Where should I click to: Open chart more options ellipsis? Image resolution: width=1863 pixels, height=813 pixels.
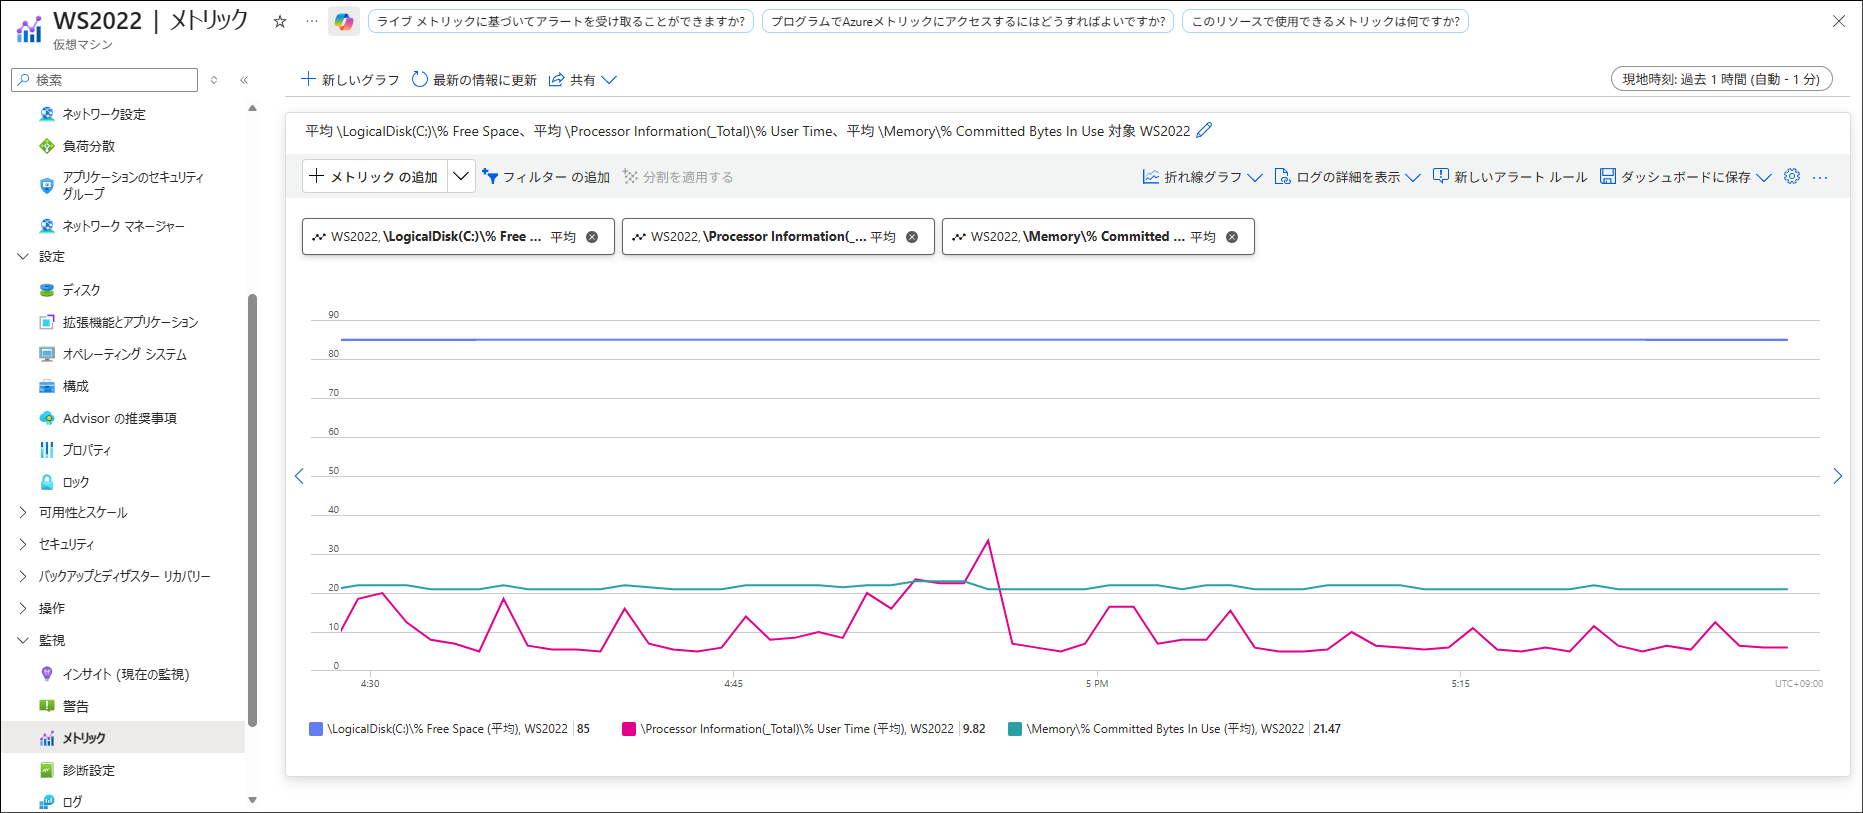[x=1820, y=177]
